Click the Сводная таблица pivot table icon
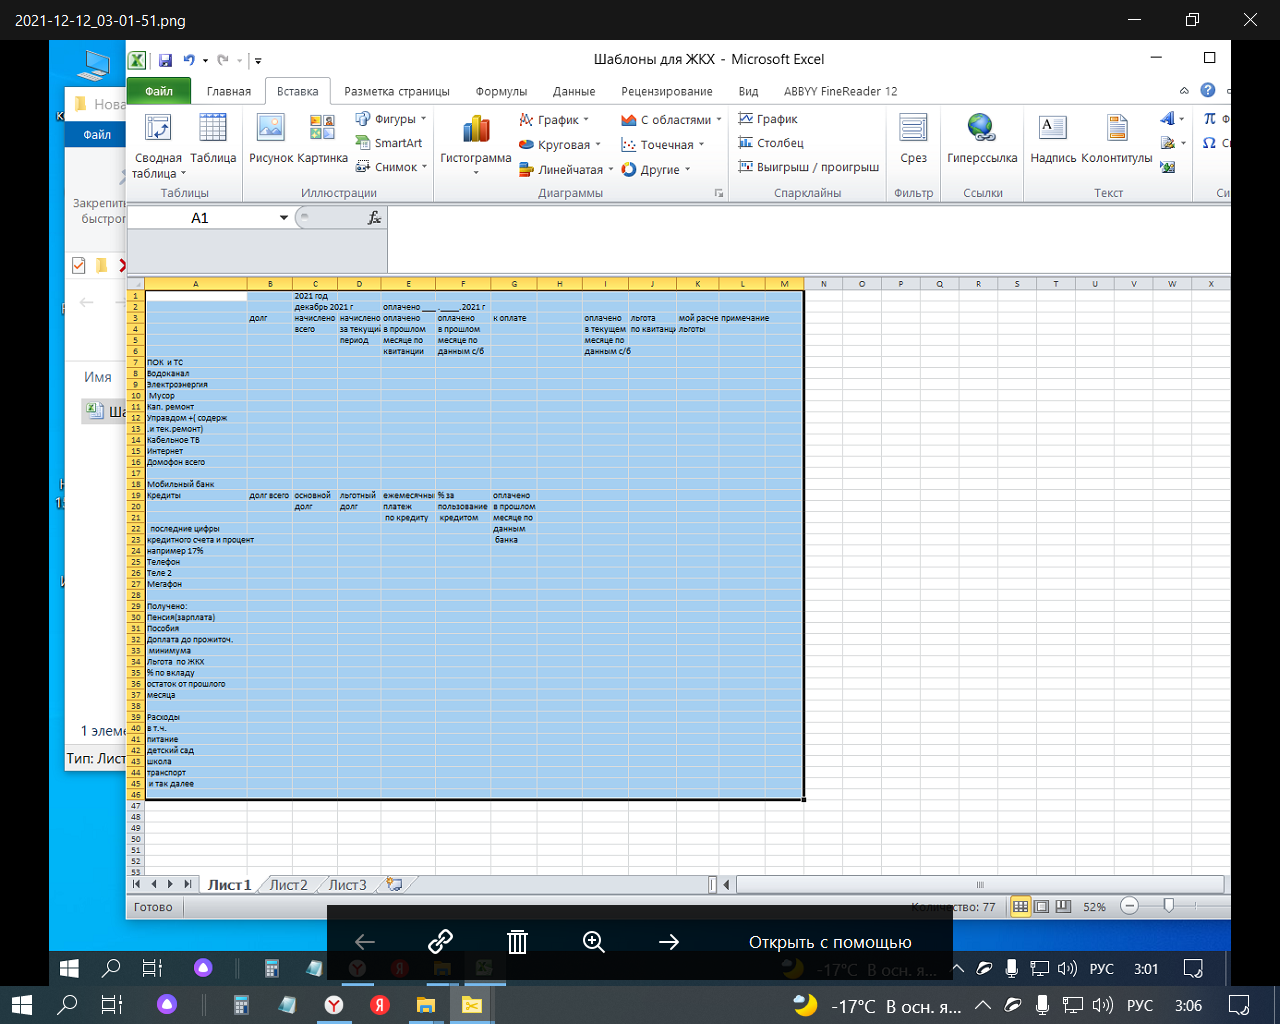This screenshot has width=1280, height=1024. (x=158, y=128)
